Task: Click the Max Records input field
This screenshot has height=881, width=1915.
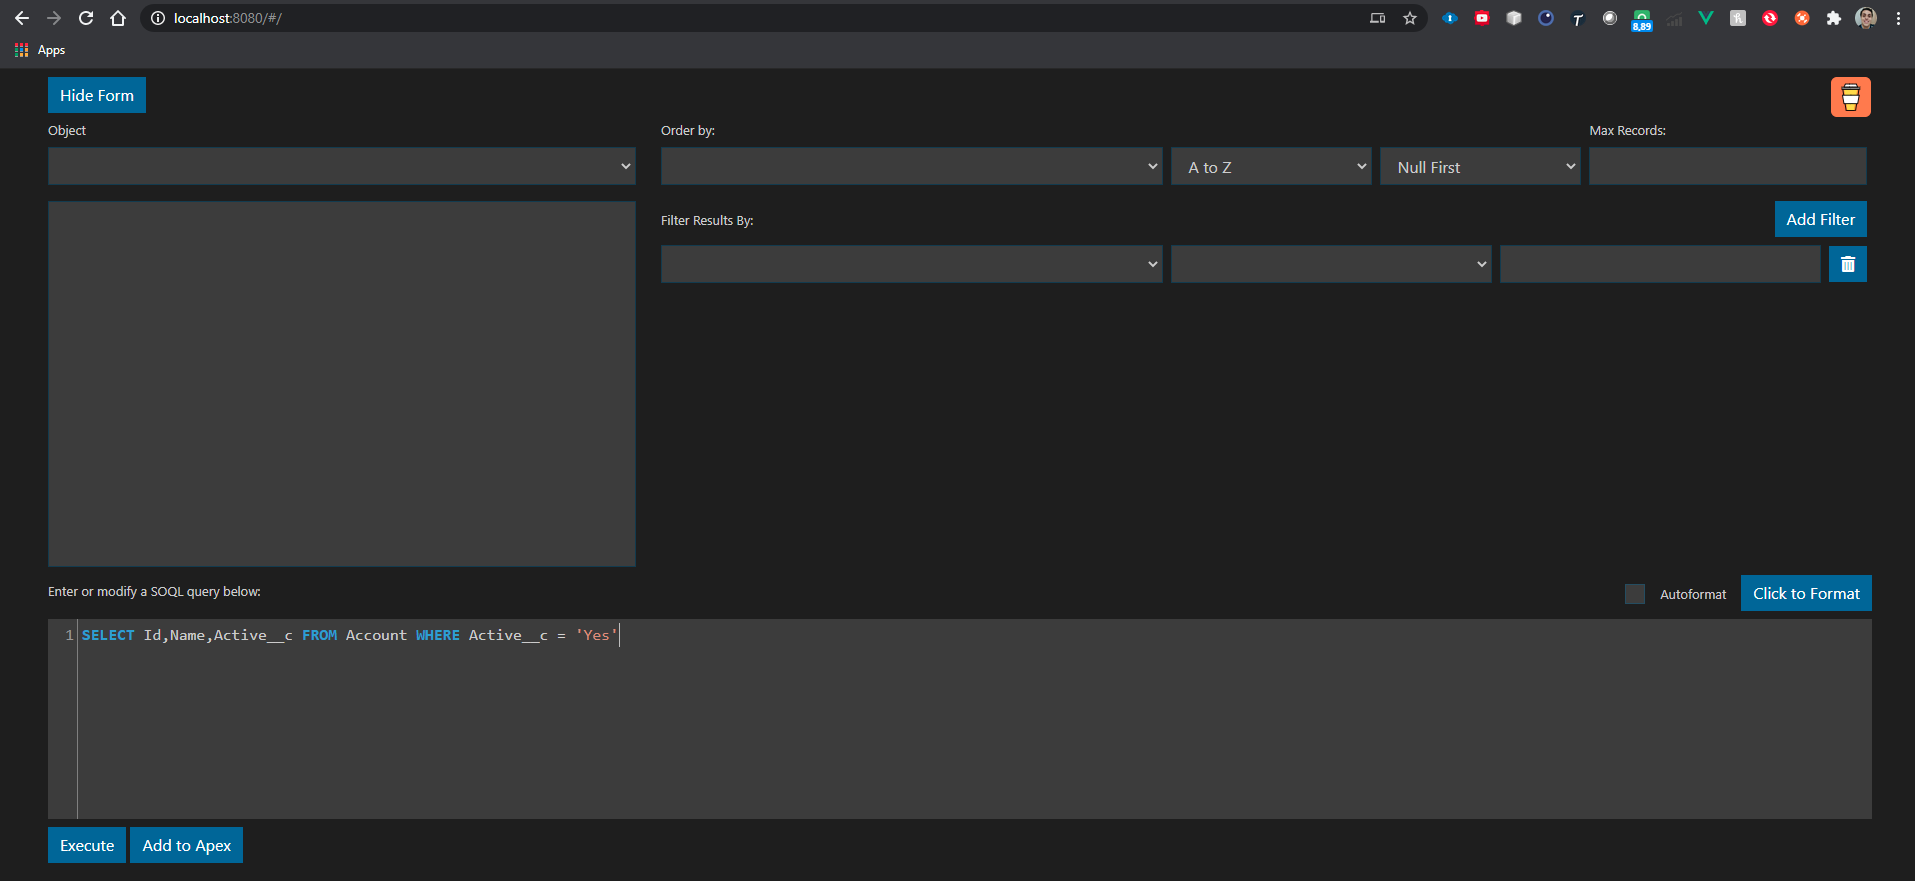Action: [x=1728, y=166]
